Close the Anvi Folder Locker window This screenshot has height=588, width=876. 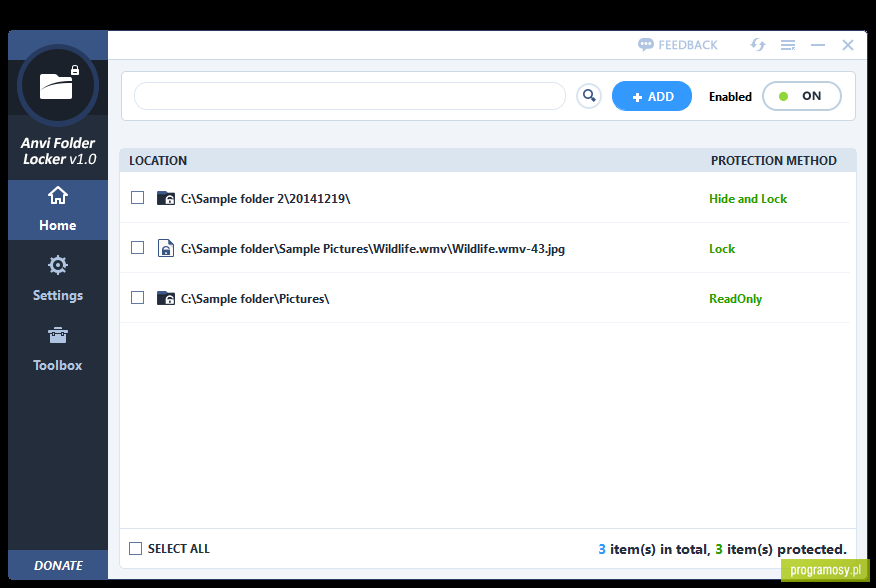point(848,45)
